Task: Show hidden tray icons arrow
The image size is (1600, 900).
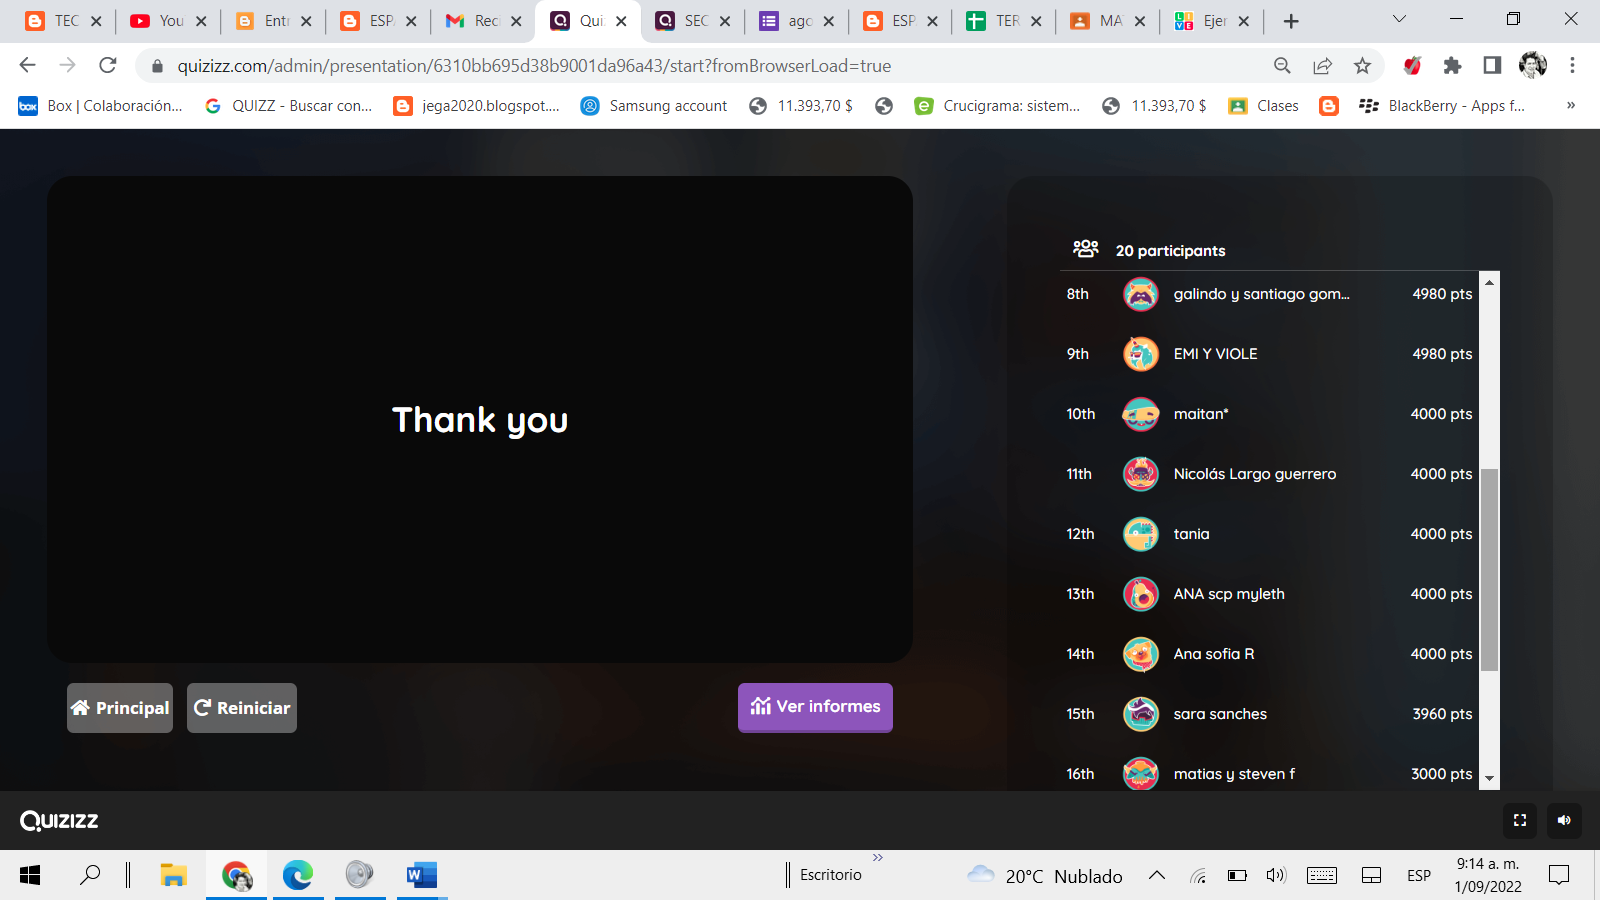Action: pos(1157,875)
